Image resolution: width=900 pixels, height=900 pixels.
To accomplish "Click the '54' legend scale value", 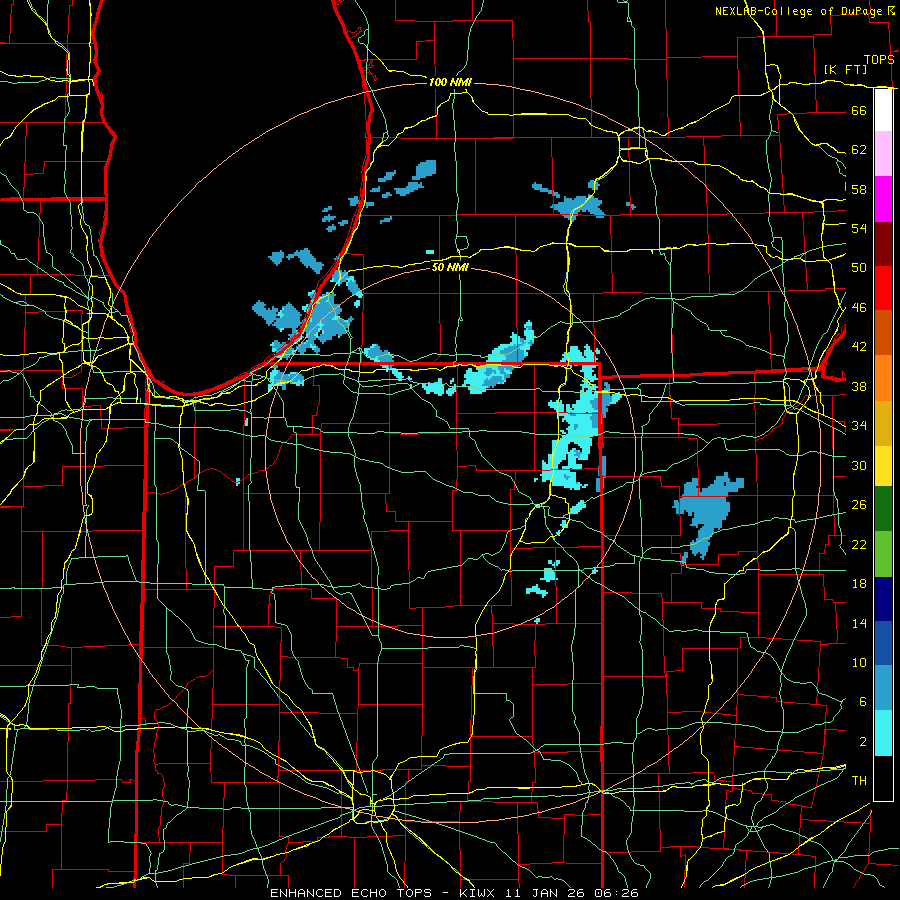I will pyautogui.click(x=859, y=228).
